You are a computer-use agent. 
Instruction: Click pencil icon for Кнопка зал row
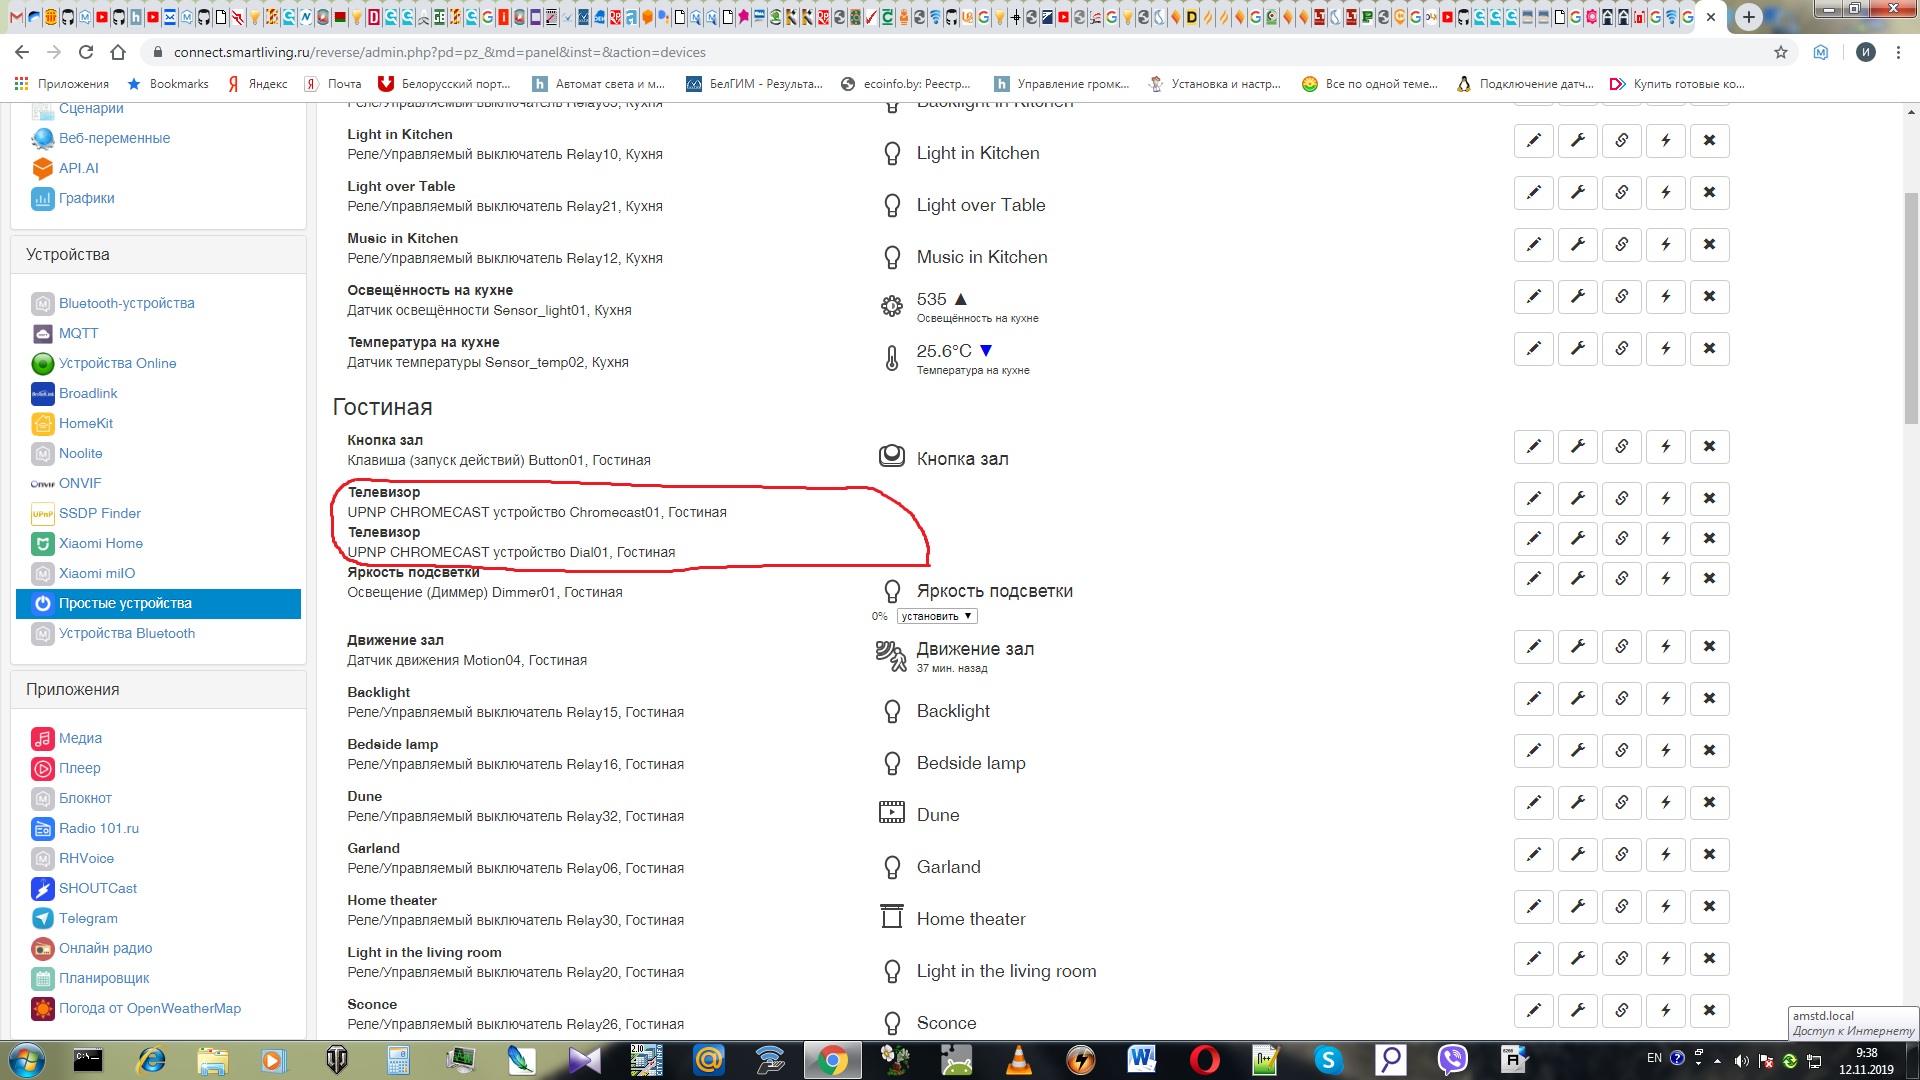[x=1533, y=447]
